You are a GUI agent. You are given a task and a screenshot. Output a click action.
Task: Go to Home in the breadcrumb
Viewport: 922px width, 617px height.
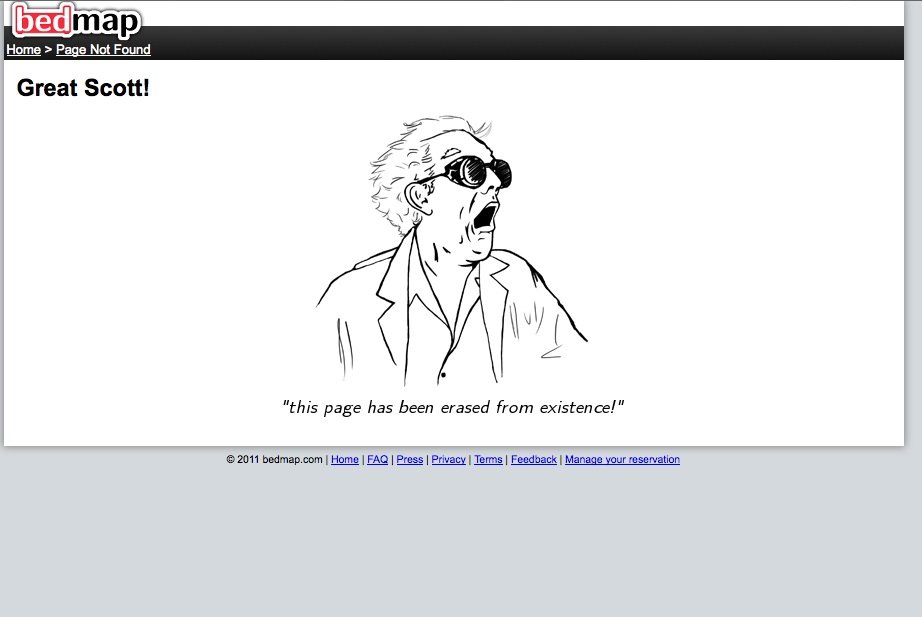pos(24,49)
